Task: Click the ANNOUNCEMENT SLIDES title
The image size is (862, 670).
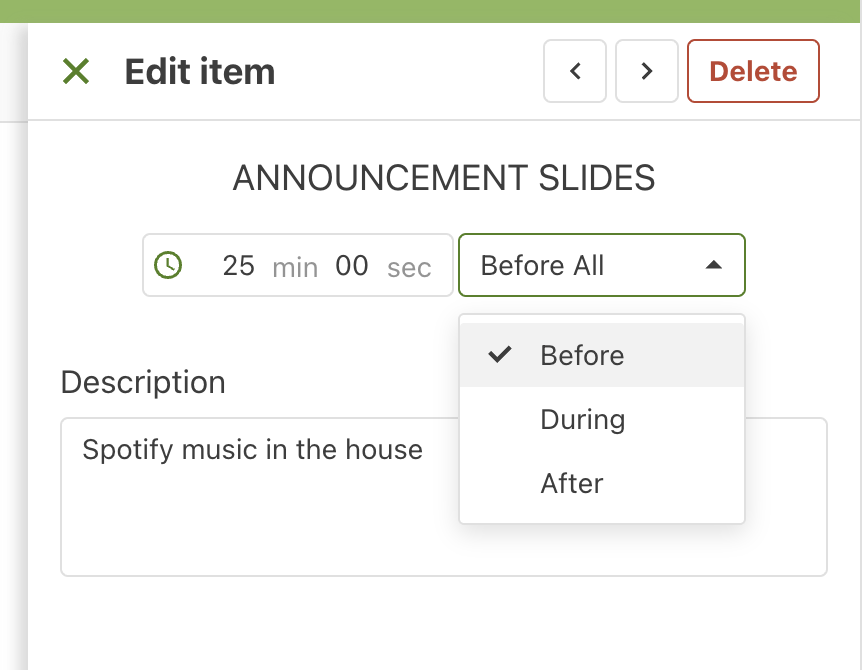Action: (444, 178)
